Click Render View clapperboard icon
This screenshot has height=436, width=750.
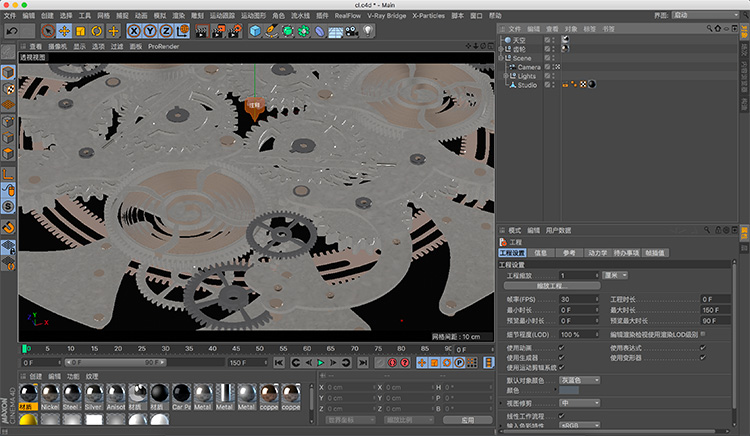click(202, 31)
